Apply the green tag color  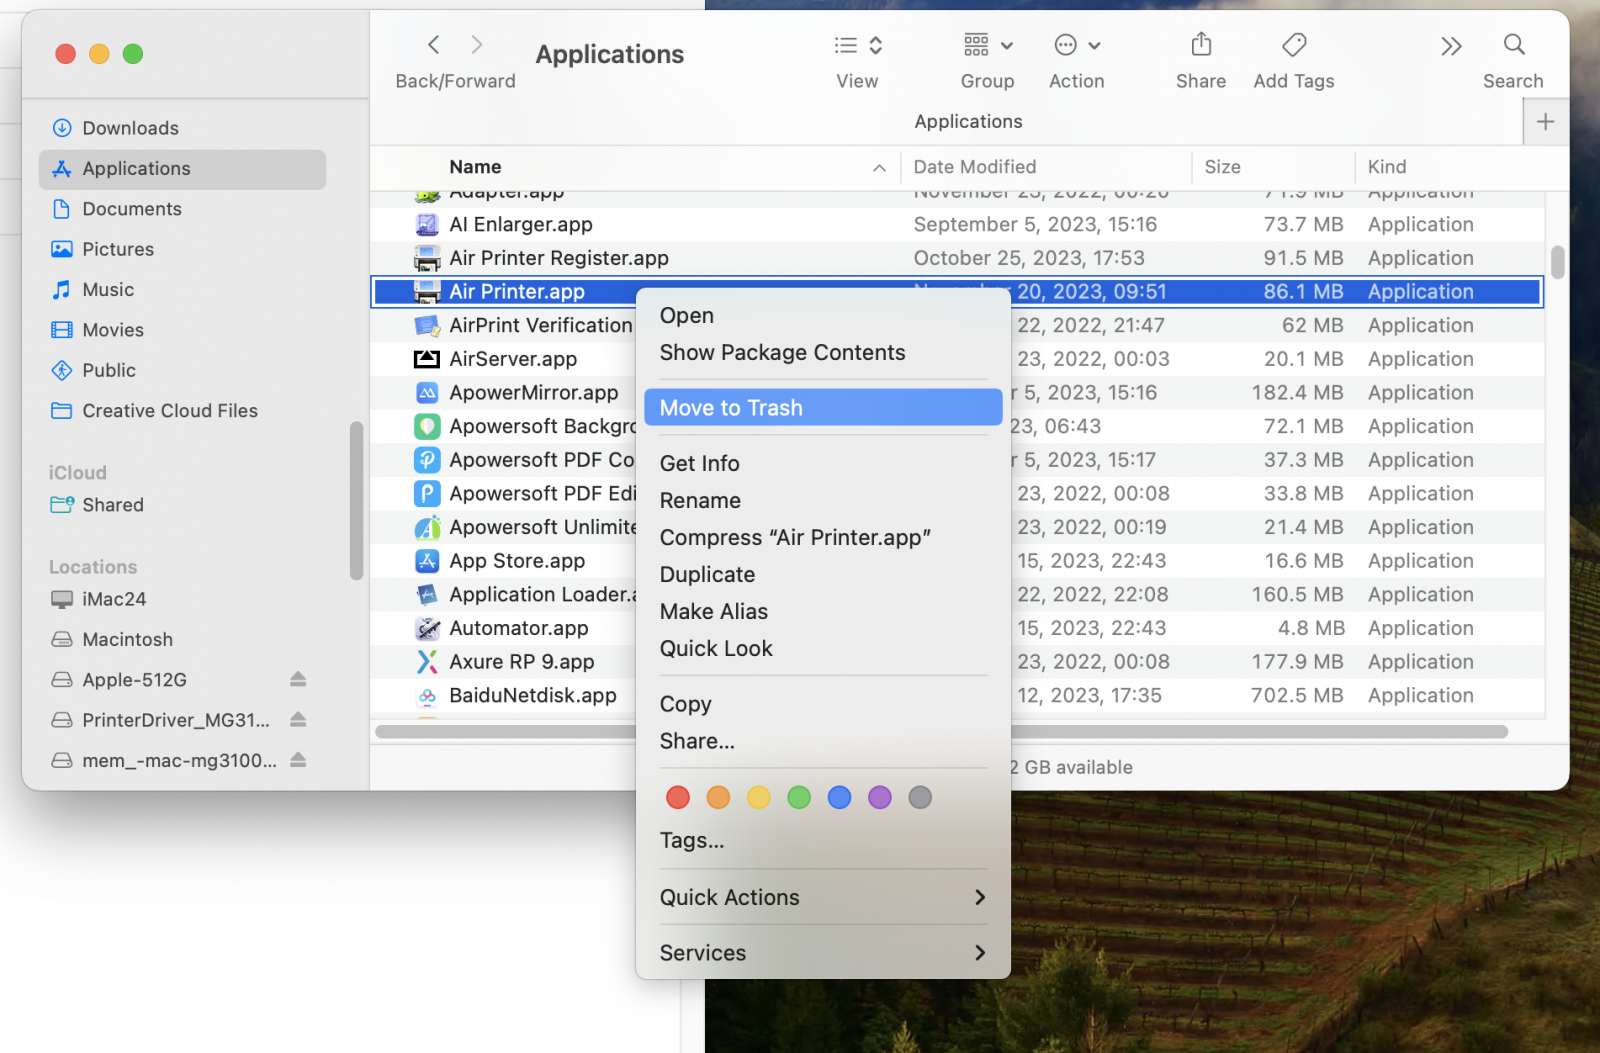(799, 797)
